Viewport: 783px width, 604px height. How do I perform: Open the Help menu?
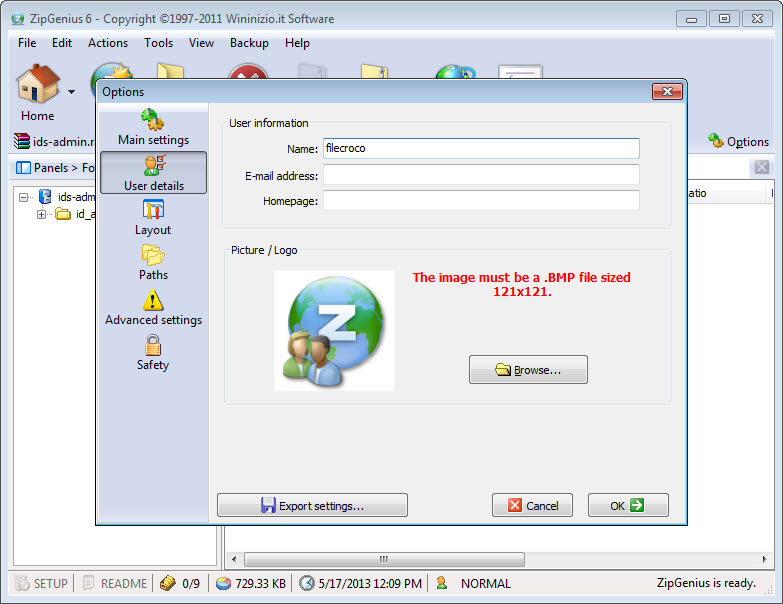(297, 43)
